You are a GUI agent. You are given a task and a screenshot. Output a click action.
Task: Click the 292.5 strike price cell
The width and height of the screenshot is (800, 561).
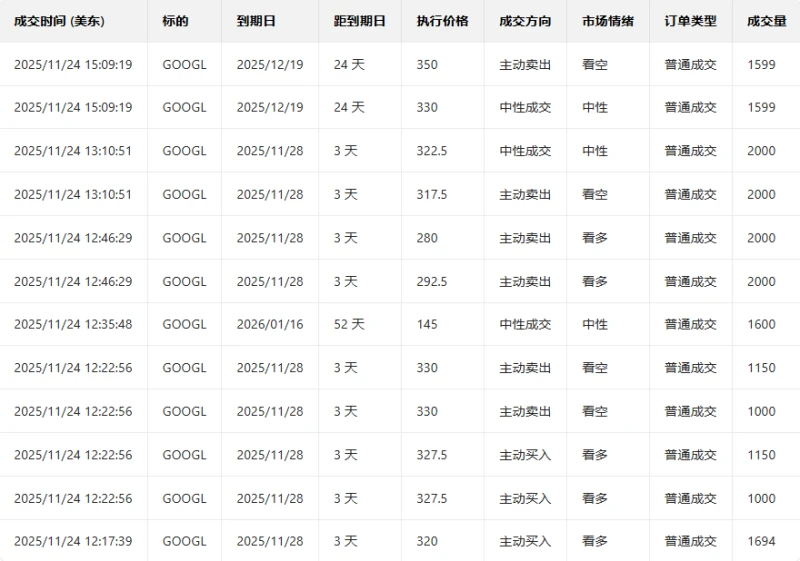tap(432, 281)
